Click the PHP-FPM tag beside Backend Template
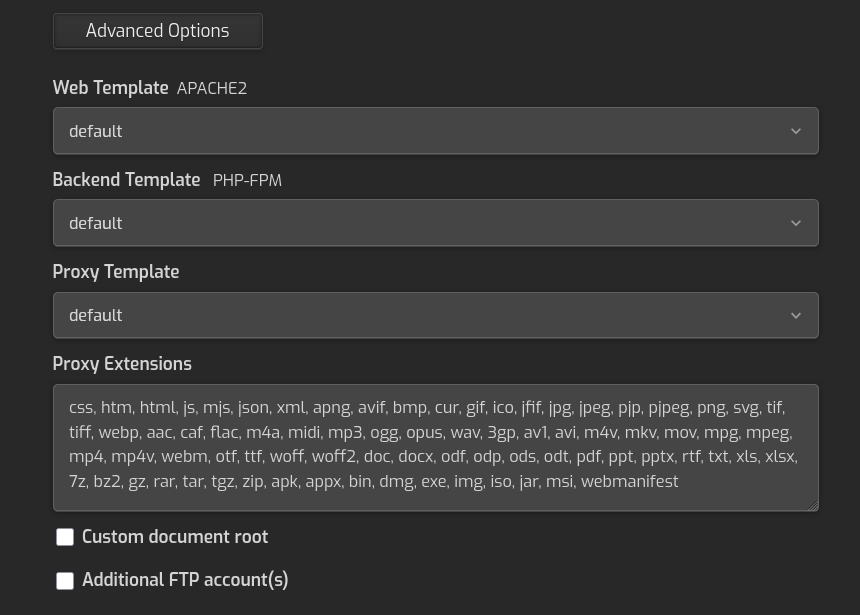The height and width of the screenshot is (615, 860). tap(247, 181)
